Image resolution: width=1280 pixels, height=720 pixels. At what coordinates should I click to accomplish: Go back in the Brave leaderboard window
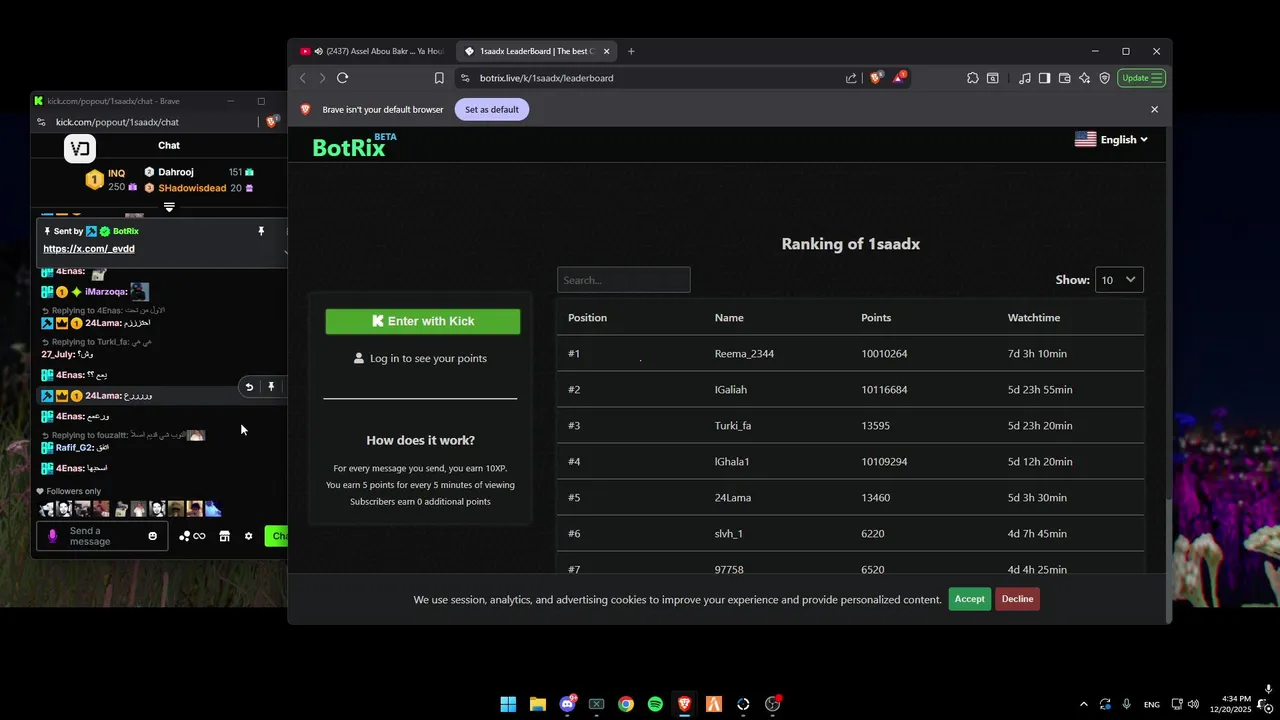pyautogui.click(x=303, y=78)
